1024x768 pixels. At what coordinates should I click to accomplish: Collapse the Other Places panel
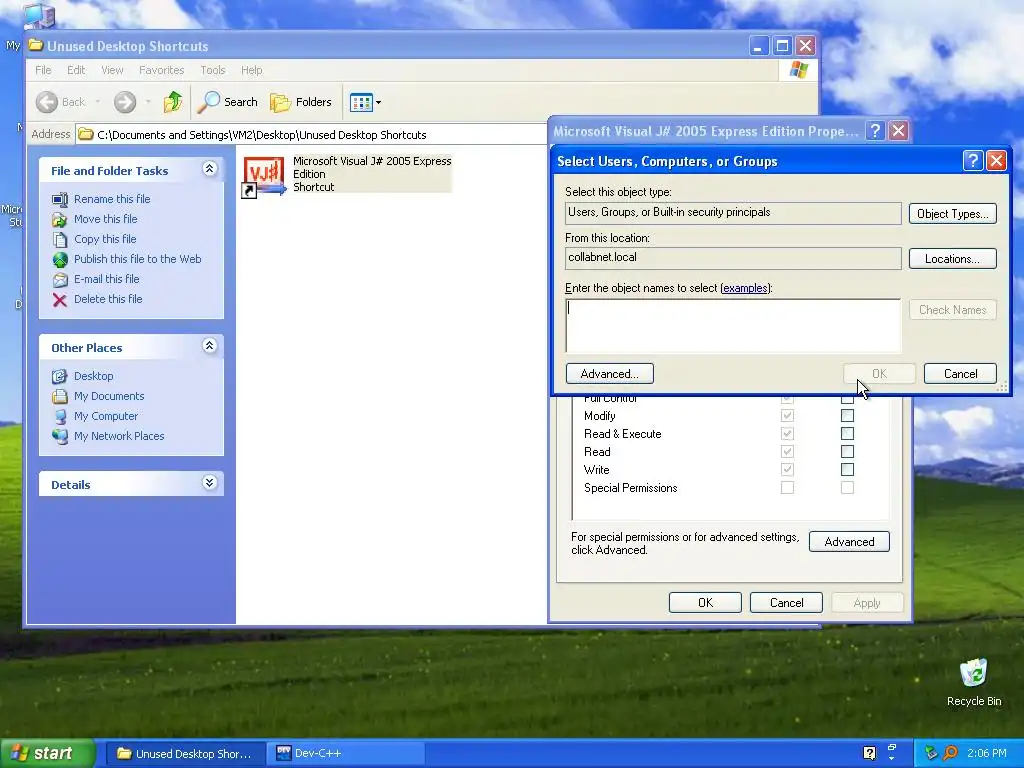click(209, 346)
